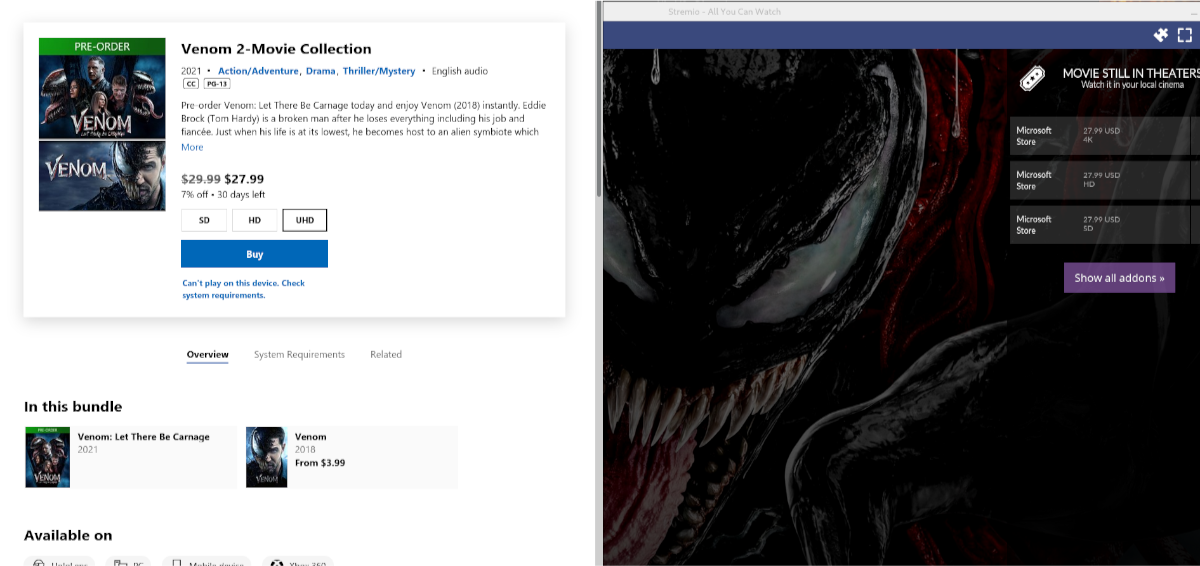Switch to the Related tab
The height and width of the screenshot is (566, 1200).
(386, 355)
